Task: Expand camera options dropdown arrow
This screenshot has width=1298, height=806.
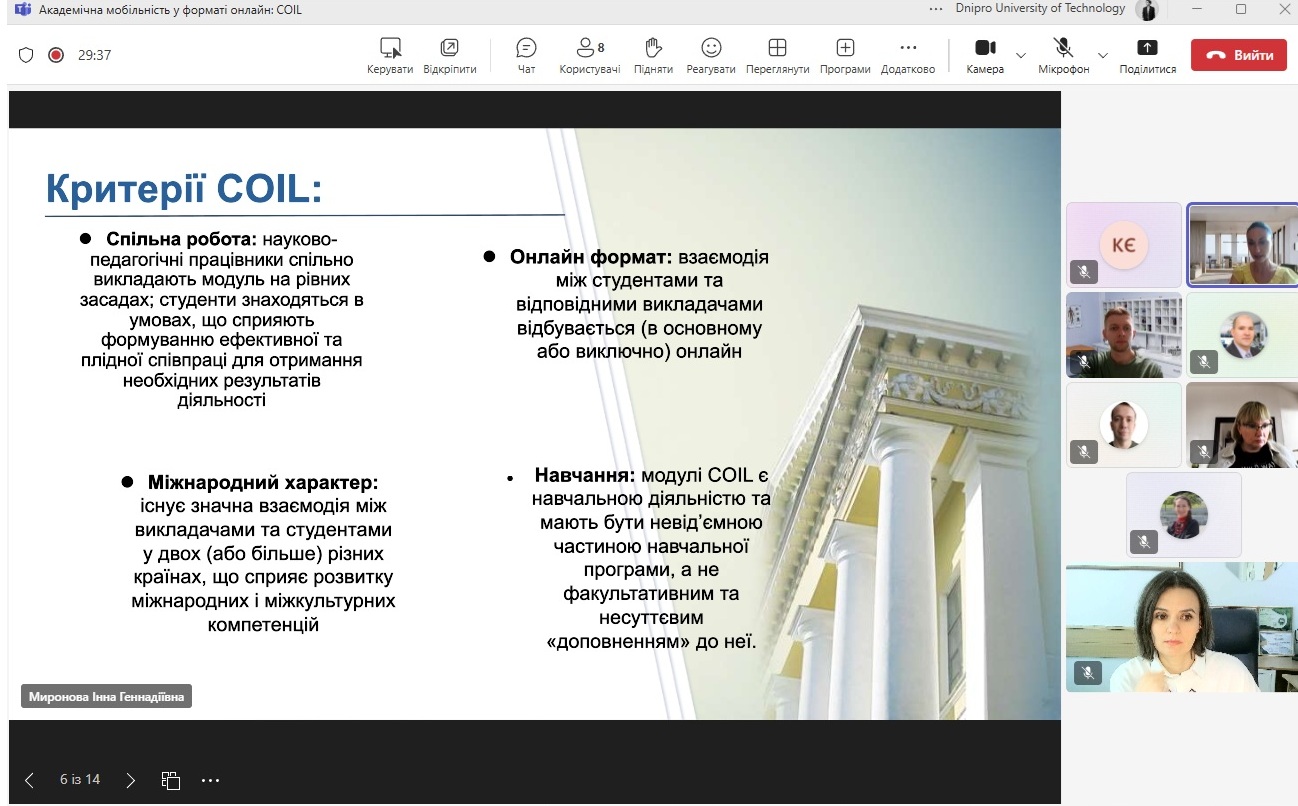Action: pyautogui.click(x=1021, y=55)
